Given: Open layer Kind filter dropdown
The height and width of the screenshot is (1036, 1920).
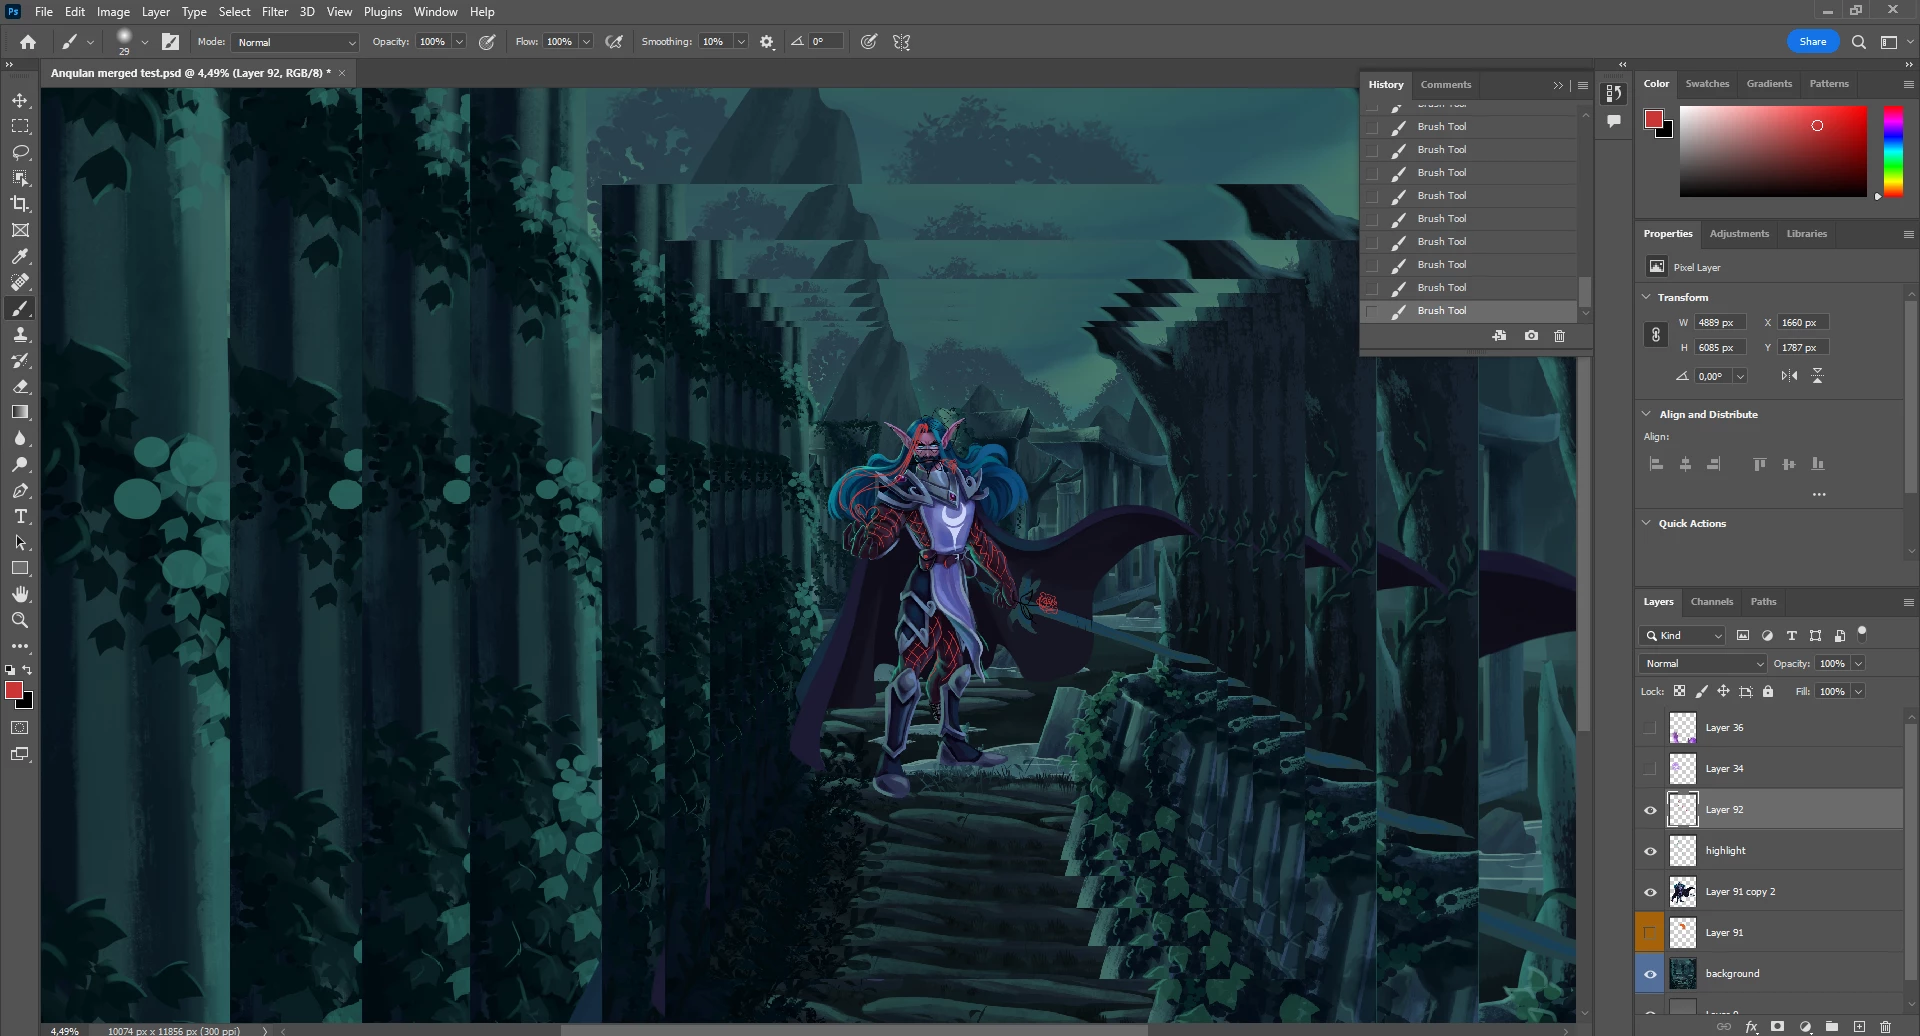Looking at the screenshot, I should click(1683, 636).
